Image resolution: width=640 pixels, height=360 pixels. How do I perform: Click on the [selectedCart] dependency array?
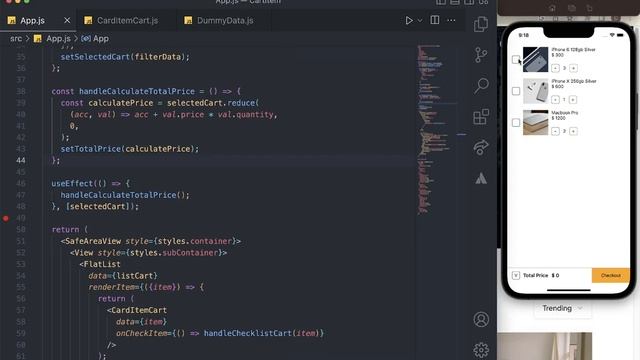[x=99, y=207]
